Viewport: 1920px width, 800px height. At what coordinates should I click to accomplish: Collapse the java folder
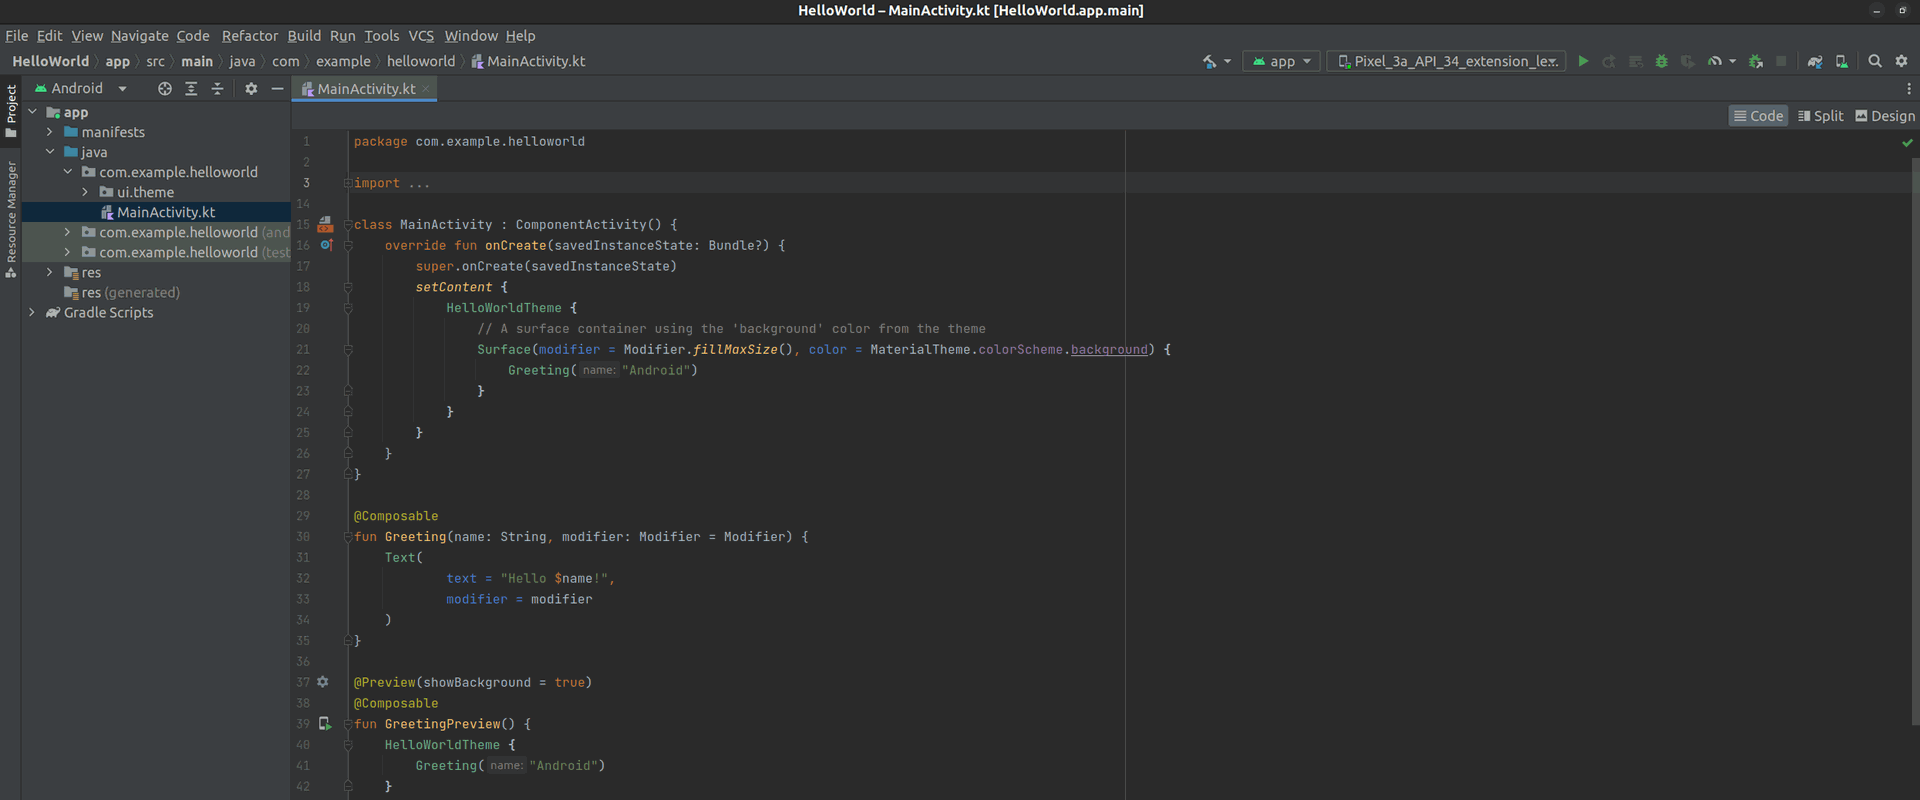(x=50, y=152)
